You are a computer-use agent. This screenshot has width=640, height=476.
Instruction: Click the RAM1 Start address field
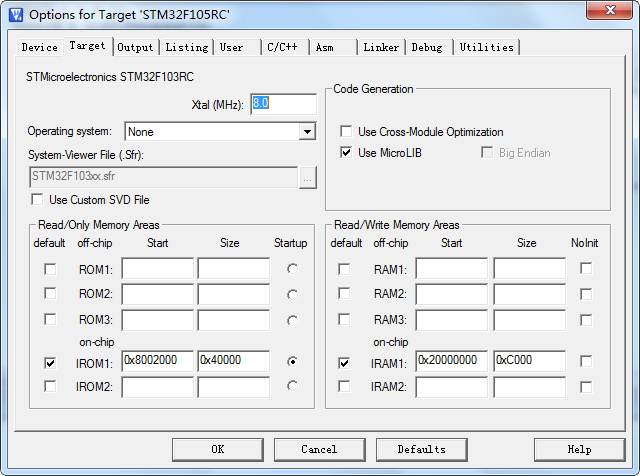452,268
